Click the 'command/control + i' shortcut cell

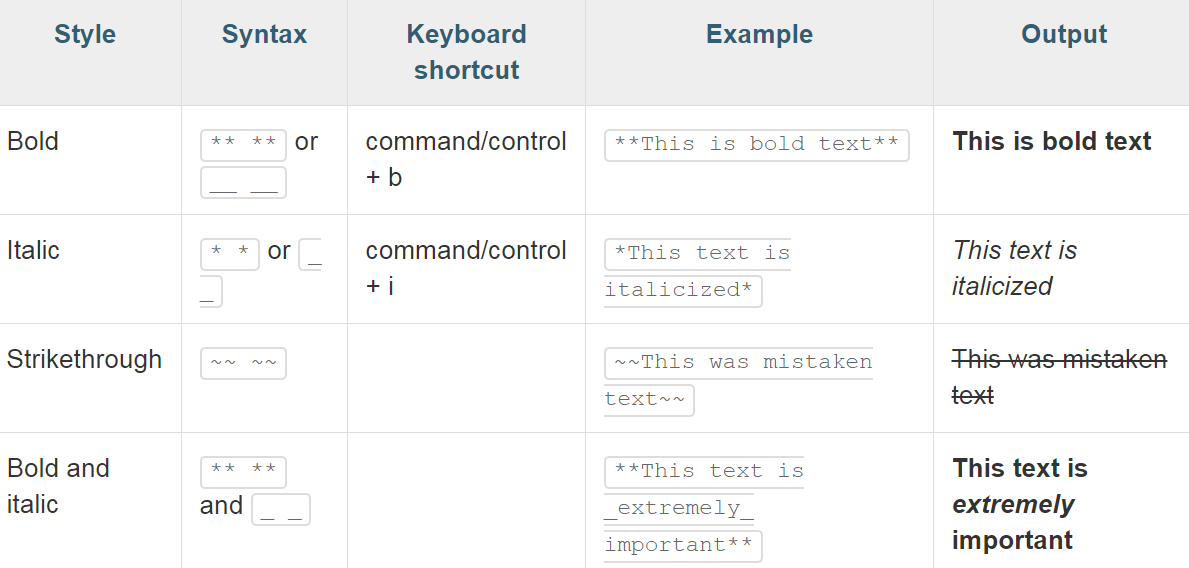click(466, 268)
